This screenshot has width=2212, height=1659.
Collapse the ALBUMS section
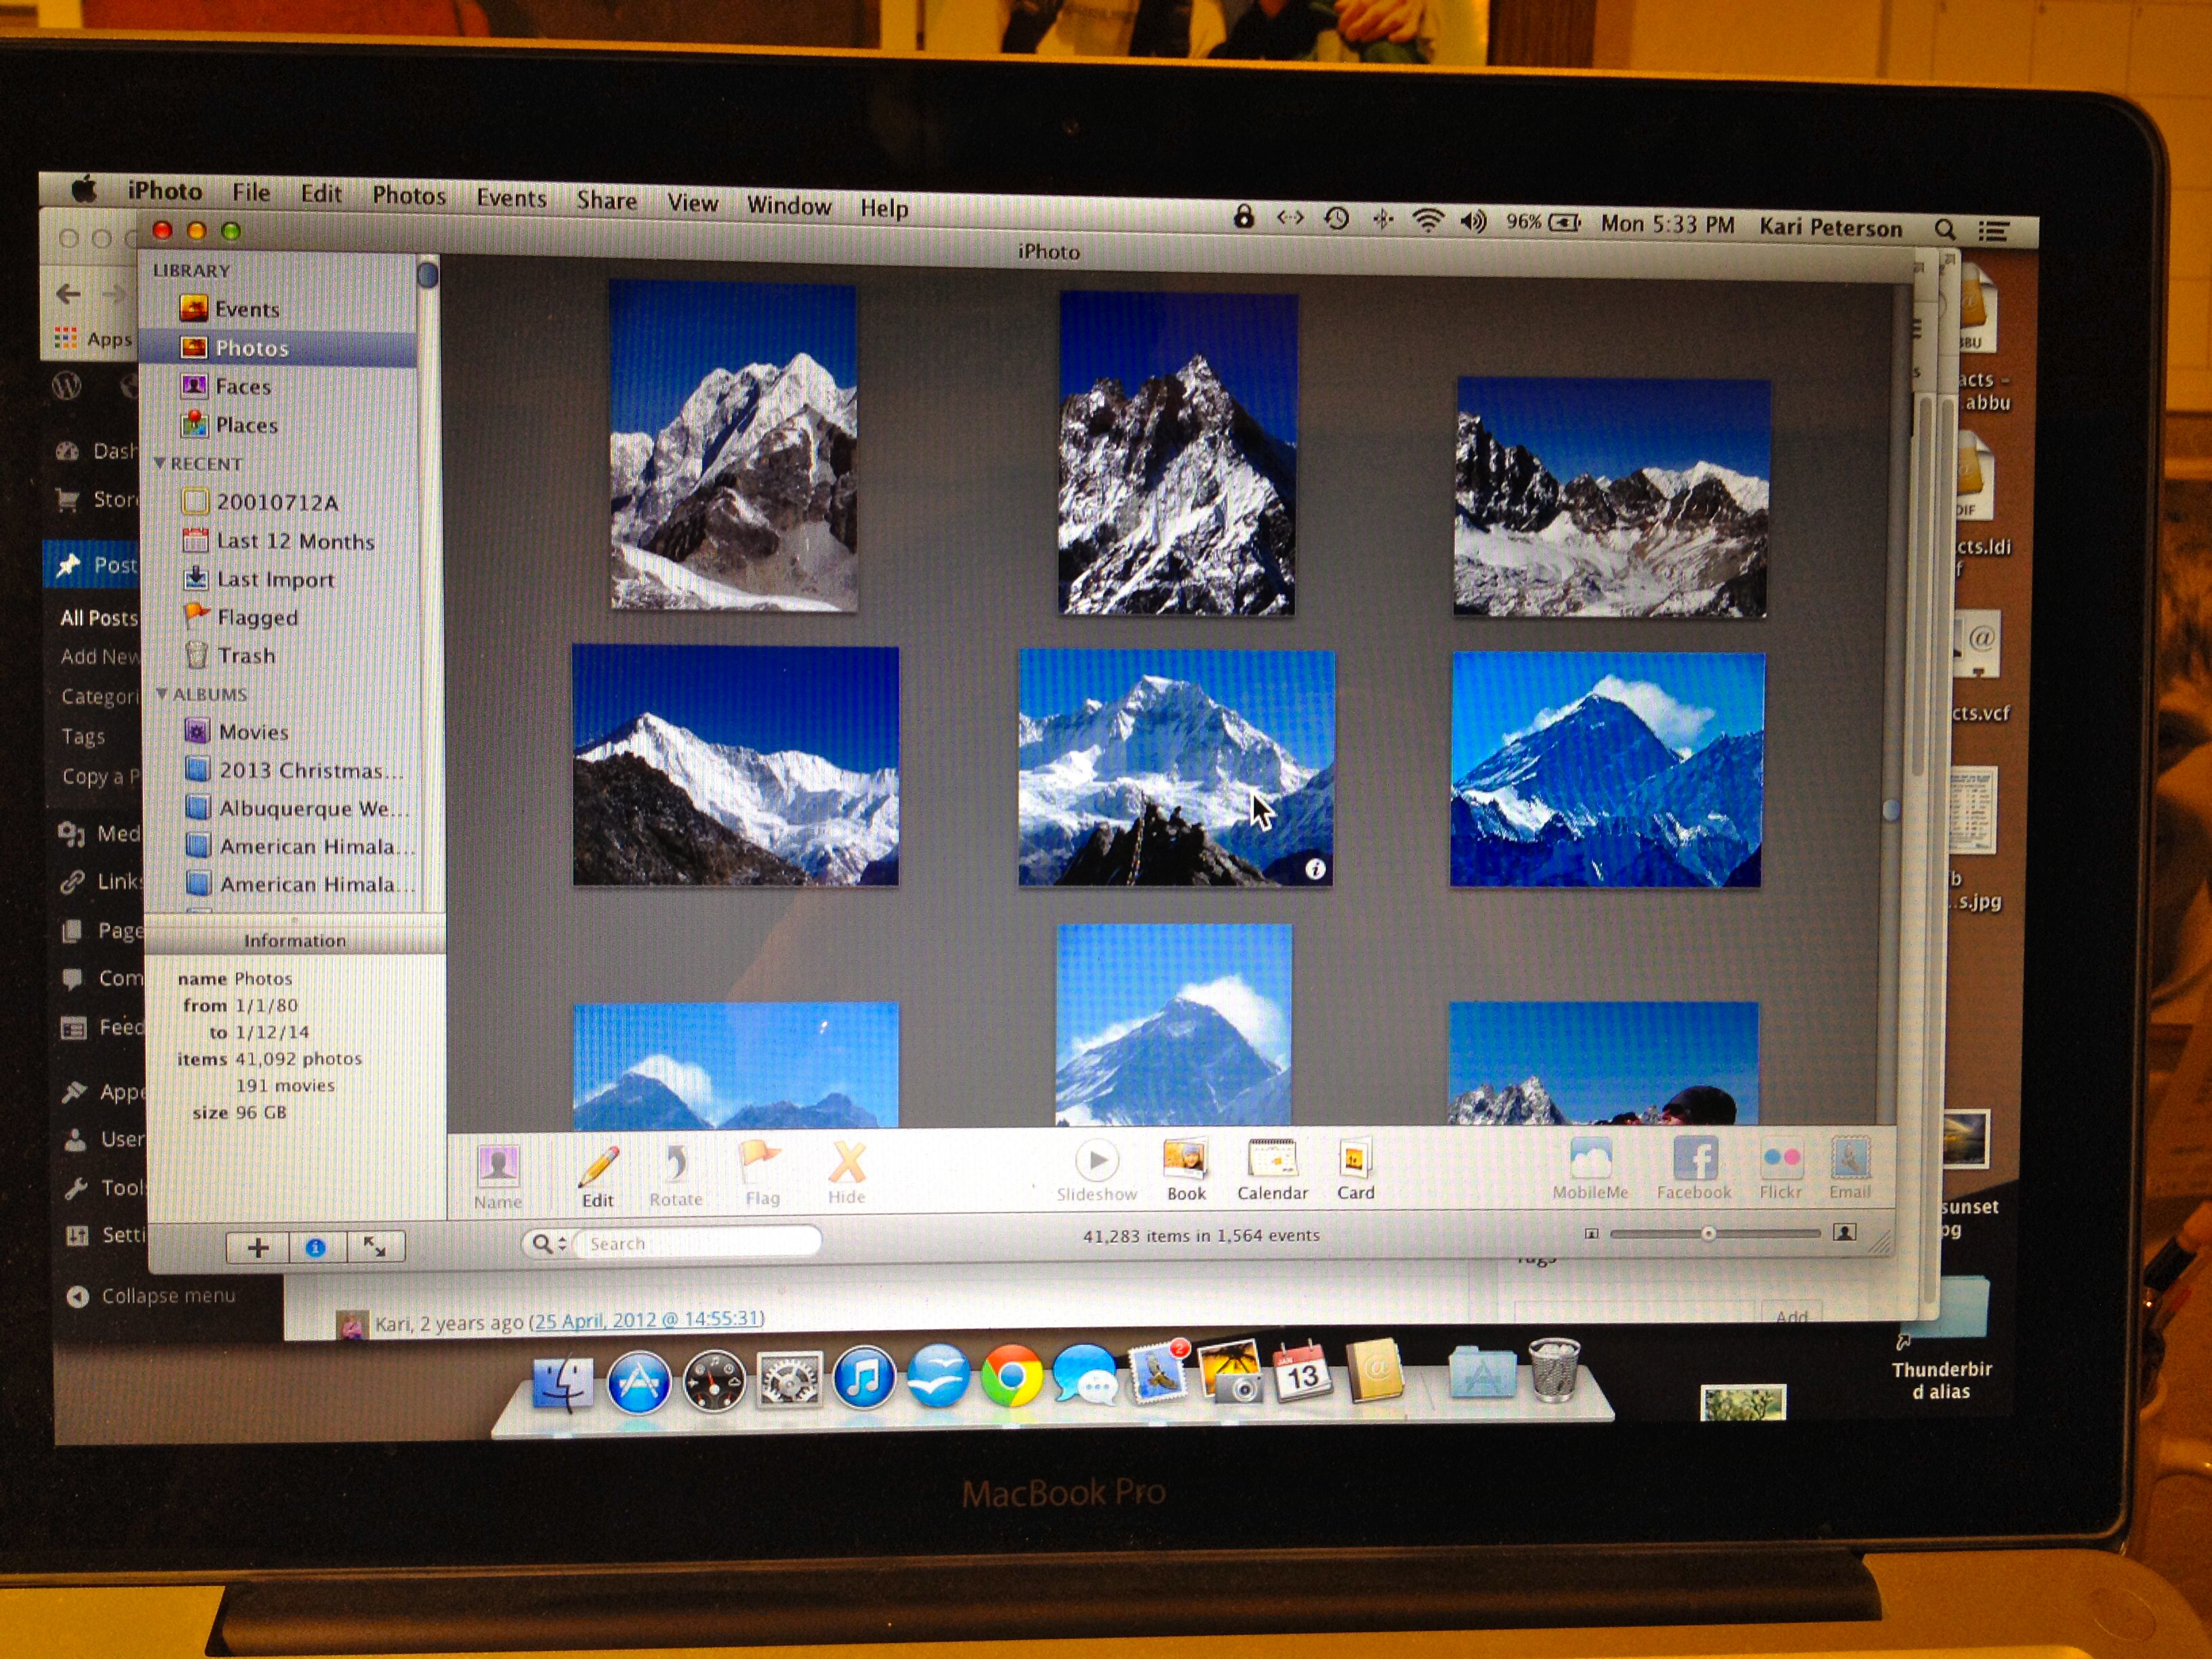coord(162,694)
